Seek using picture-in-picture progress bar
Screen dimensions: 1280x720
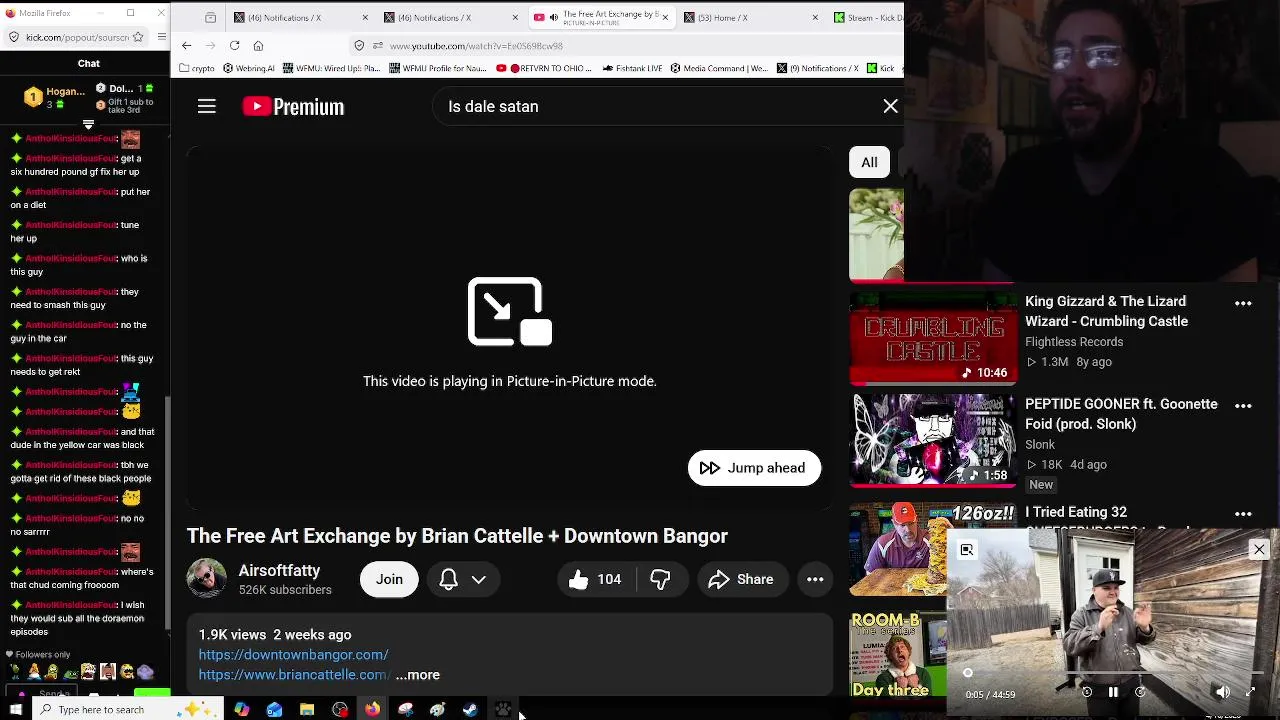point(1113,673)
